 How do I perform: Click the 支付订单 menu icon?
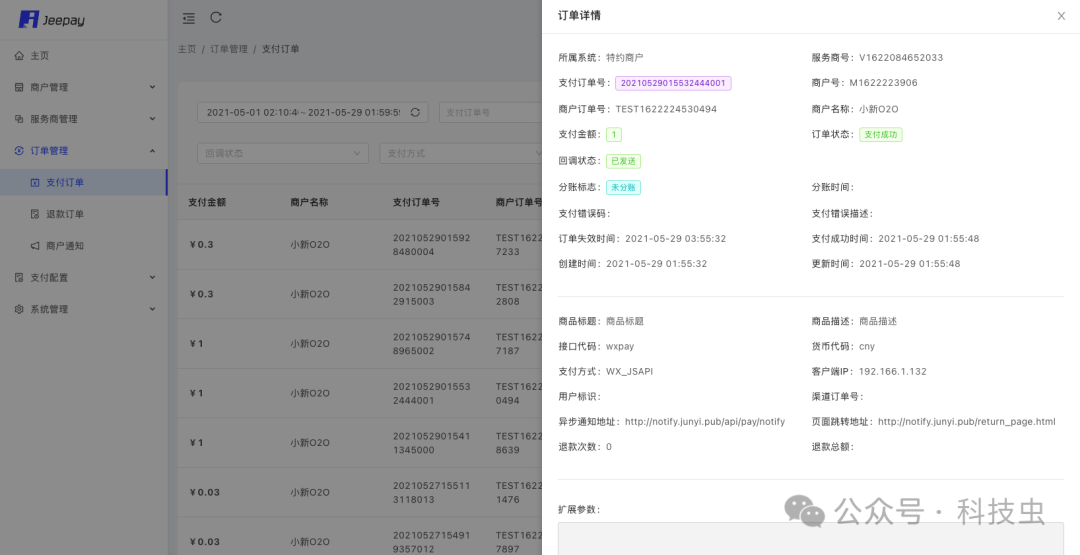pos(35,182)
